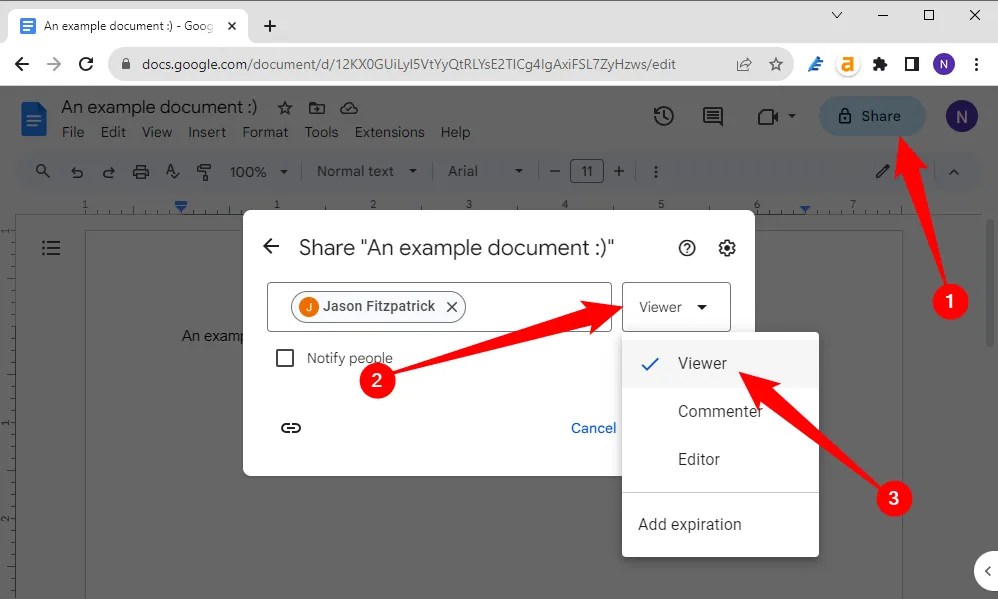This screenshot has height=599, width=998.
Task: Enable the Notify people checkbox
Action: coord(285,357)
